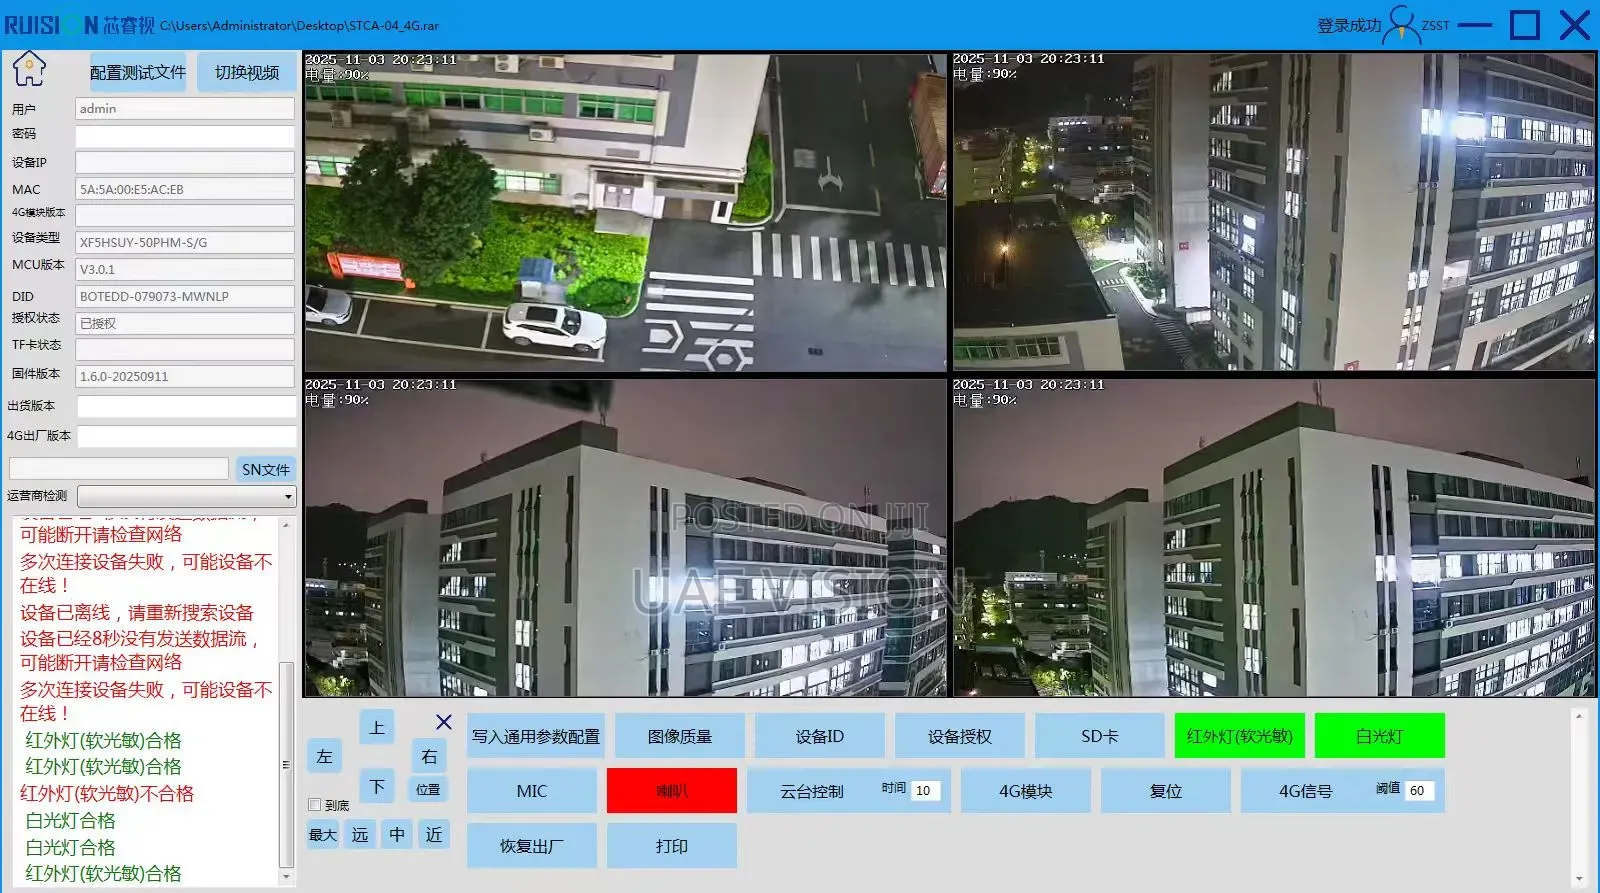The width and height of the screenshot is (1600, 893).
Task: Click button panel scrollbar up arrow
Action: (1579, 716)
